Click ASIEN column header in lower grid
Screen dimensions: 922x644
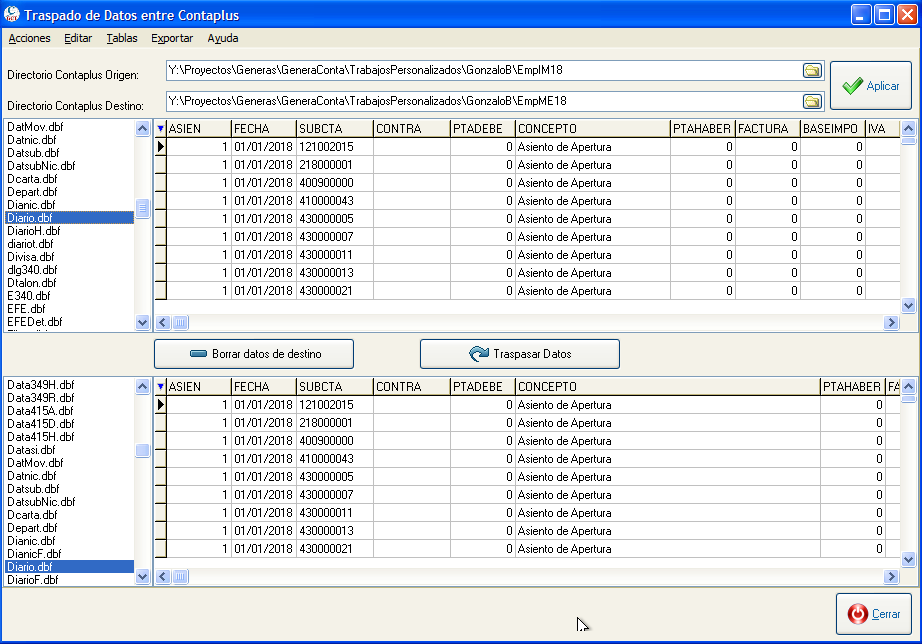coord(199,387)
